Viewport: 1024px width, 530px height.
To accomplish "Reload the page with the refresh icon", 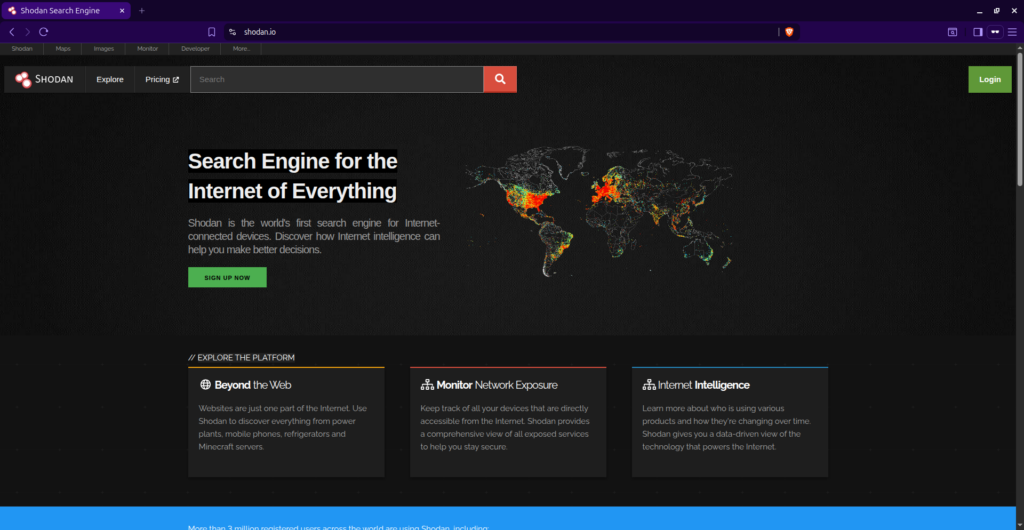I will click(44, 32).
